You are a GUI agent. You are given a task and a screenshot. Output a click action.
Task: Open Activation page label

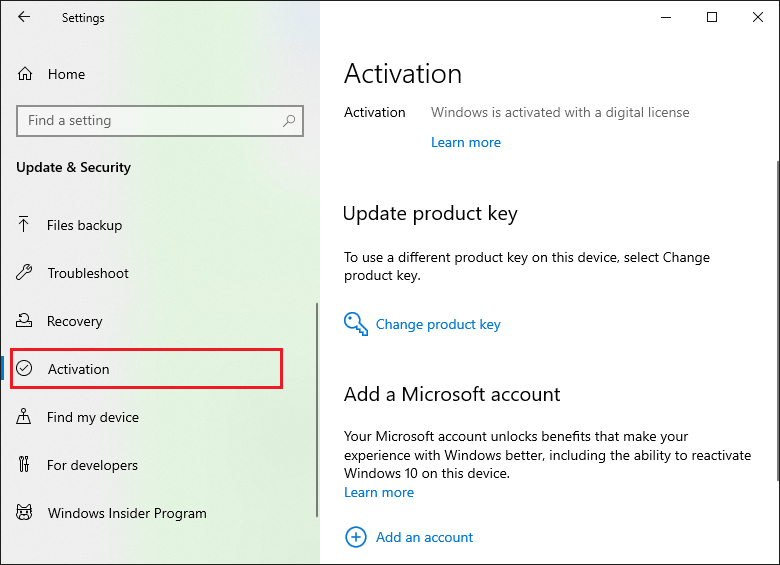tap(79, 369)
